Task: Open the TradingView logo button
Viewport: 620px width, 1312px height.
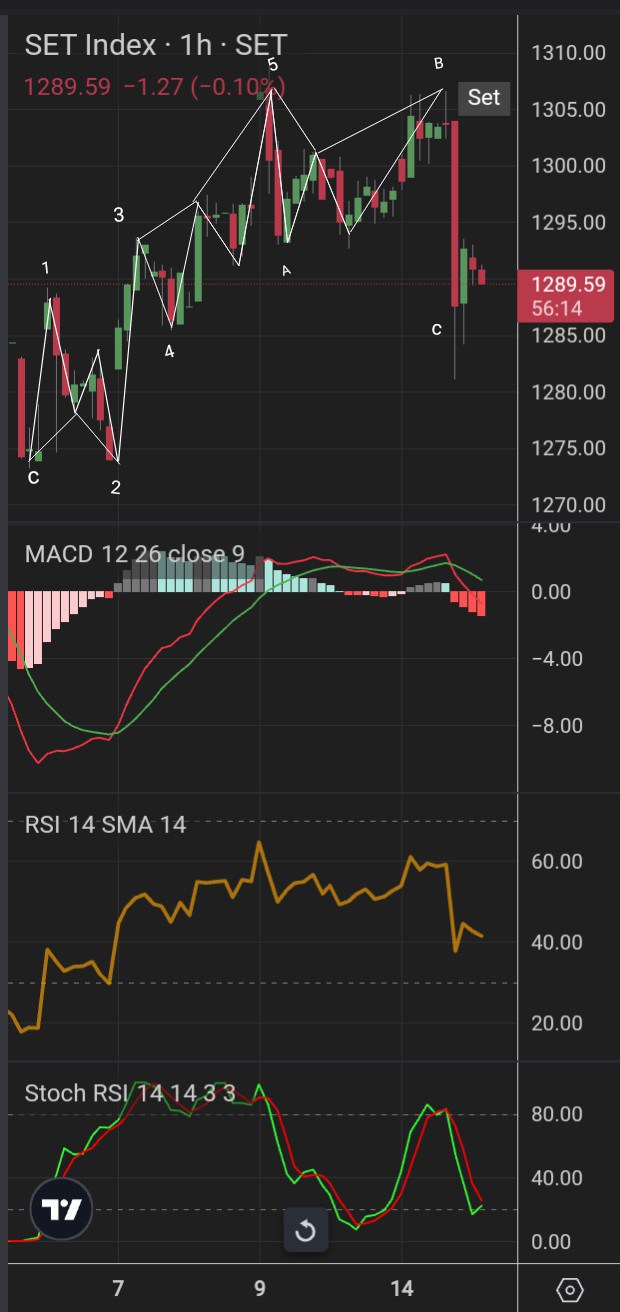Action: click(62, 1209)
